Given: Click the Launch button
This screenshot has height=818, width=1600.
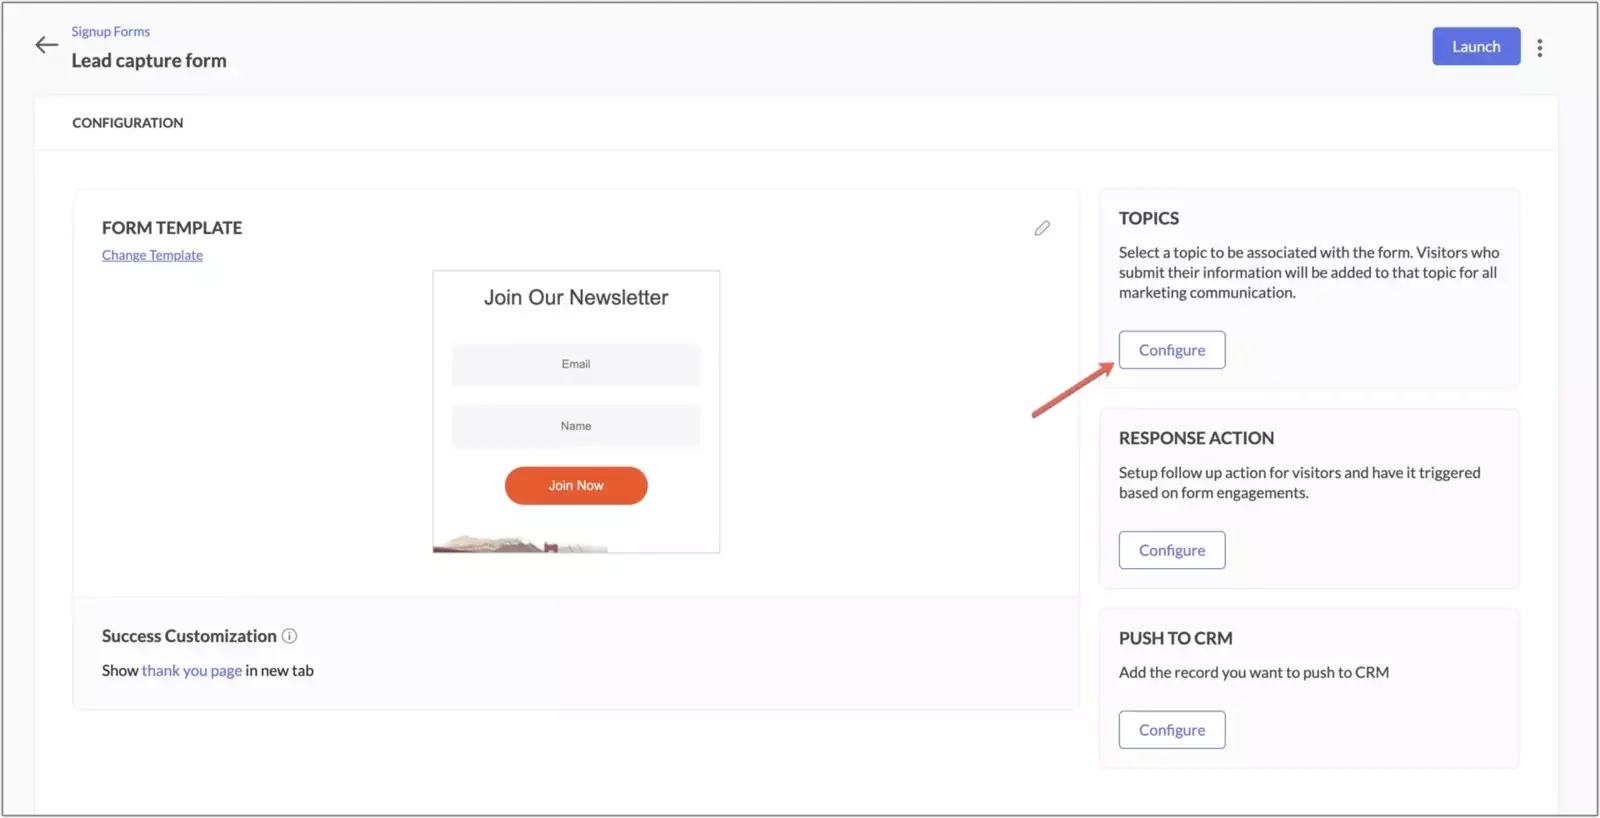Looking at the screenshot, I should pos(1476,46).
